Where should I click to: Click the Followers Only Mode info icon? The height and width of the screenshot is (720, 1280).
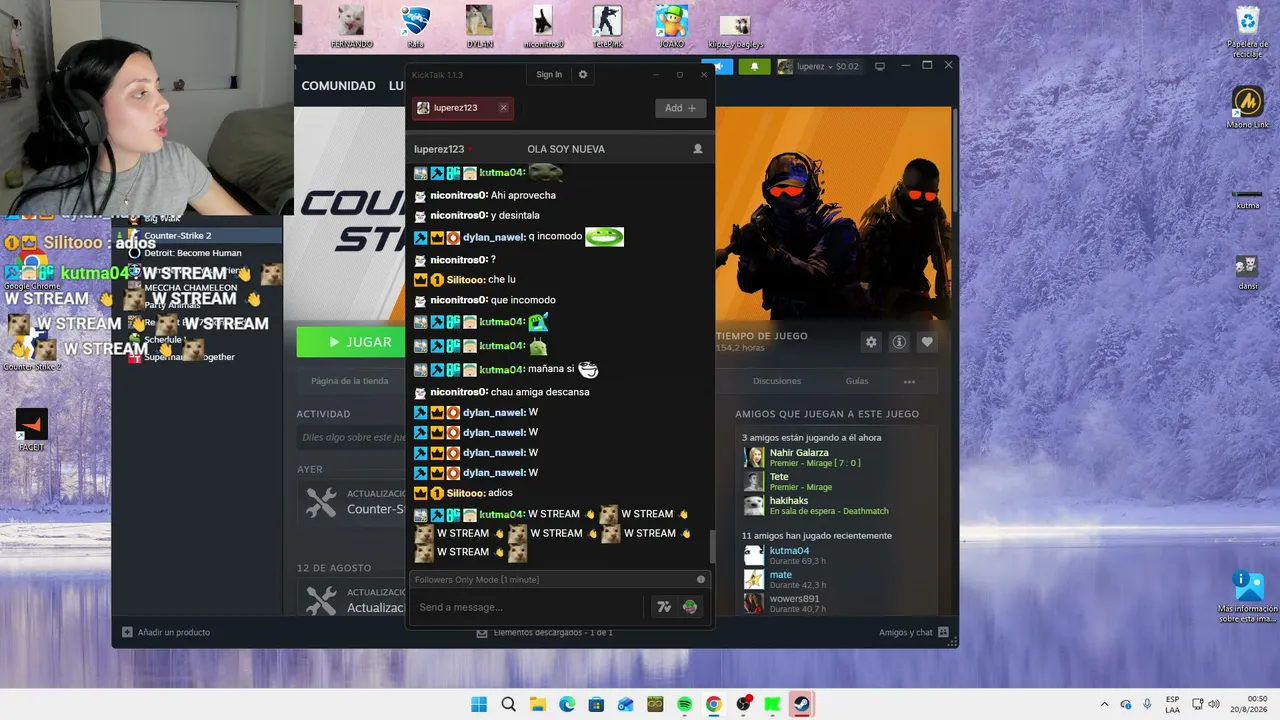coord(701,580)
